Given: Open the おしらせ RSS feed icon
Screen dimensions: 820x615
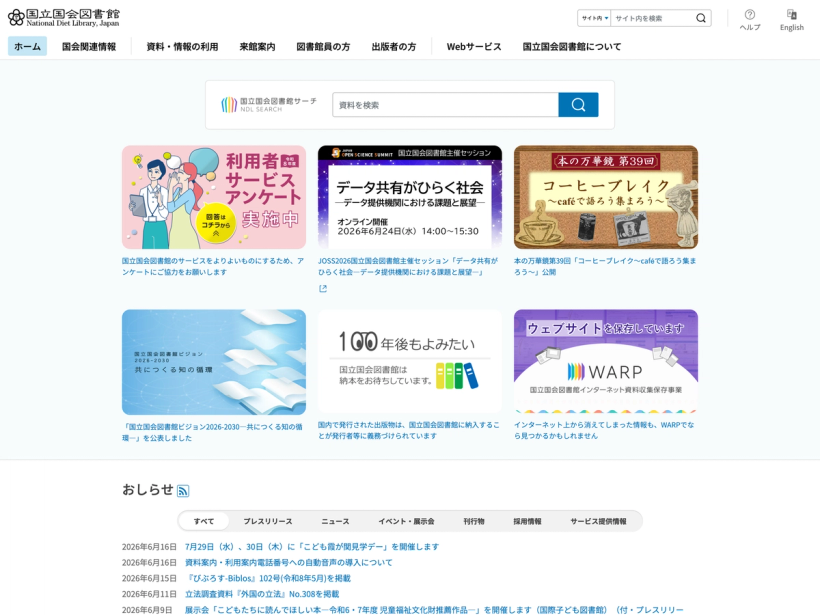Looking at the screenshot, I should (x=183, y=491).
